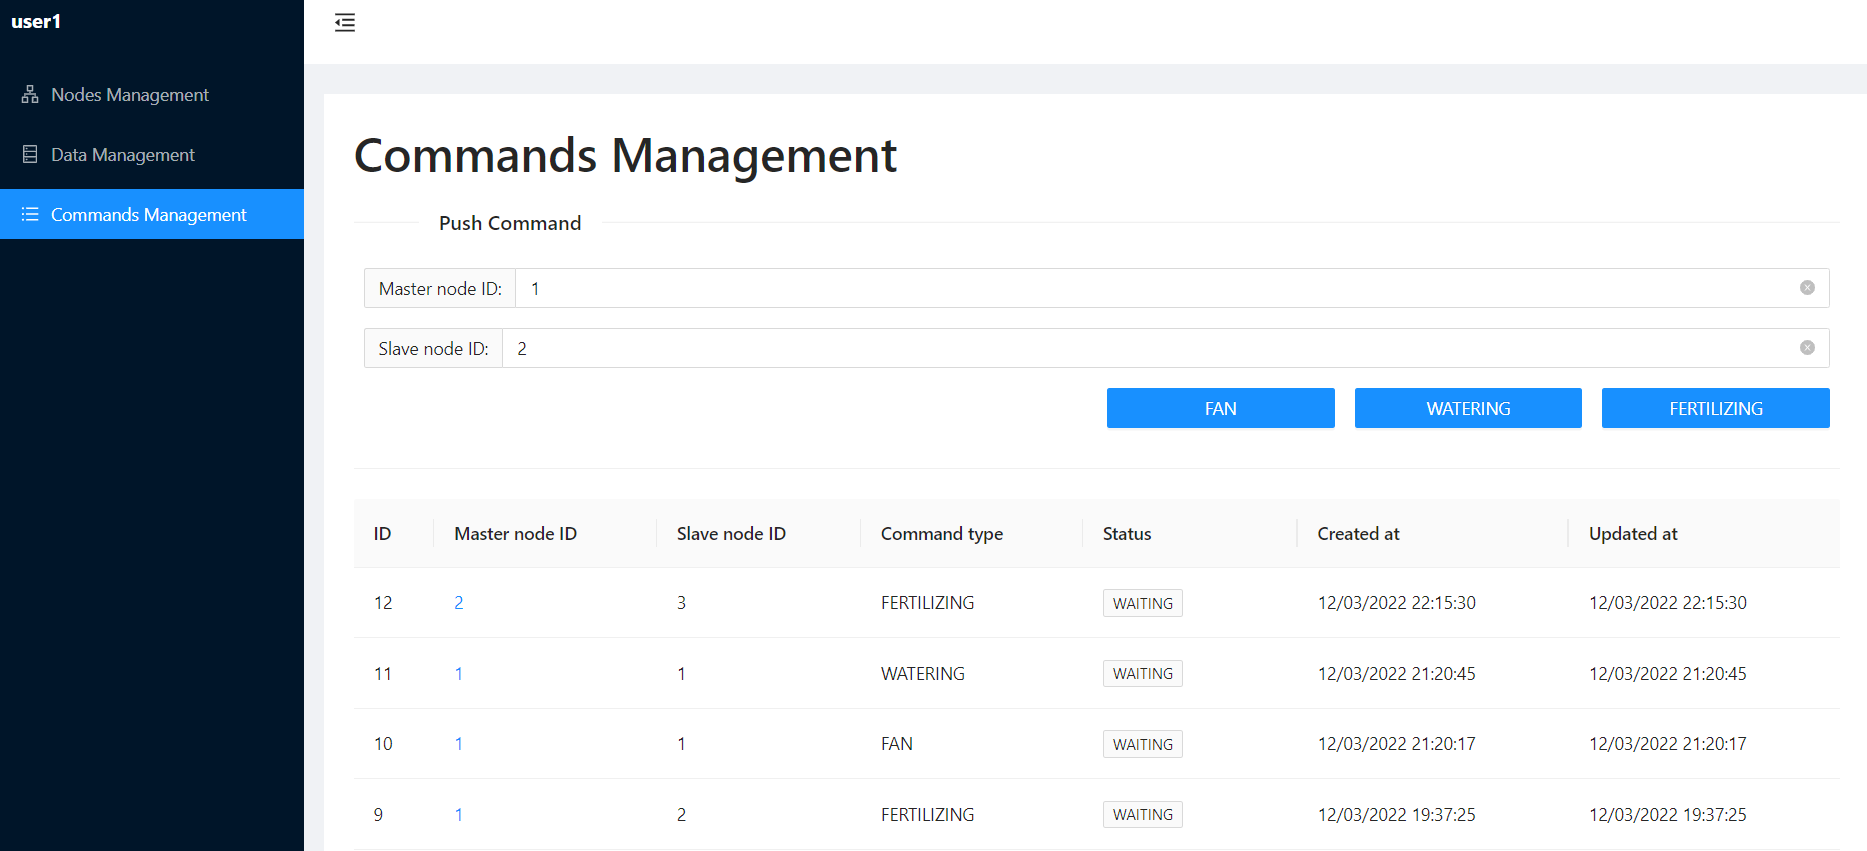Viewport: 1867px width, 851px height.
Task: Click created time 12/03/2022 21:20:45
Action: coord(1396,674)
